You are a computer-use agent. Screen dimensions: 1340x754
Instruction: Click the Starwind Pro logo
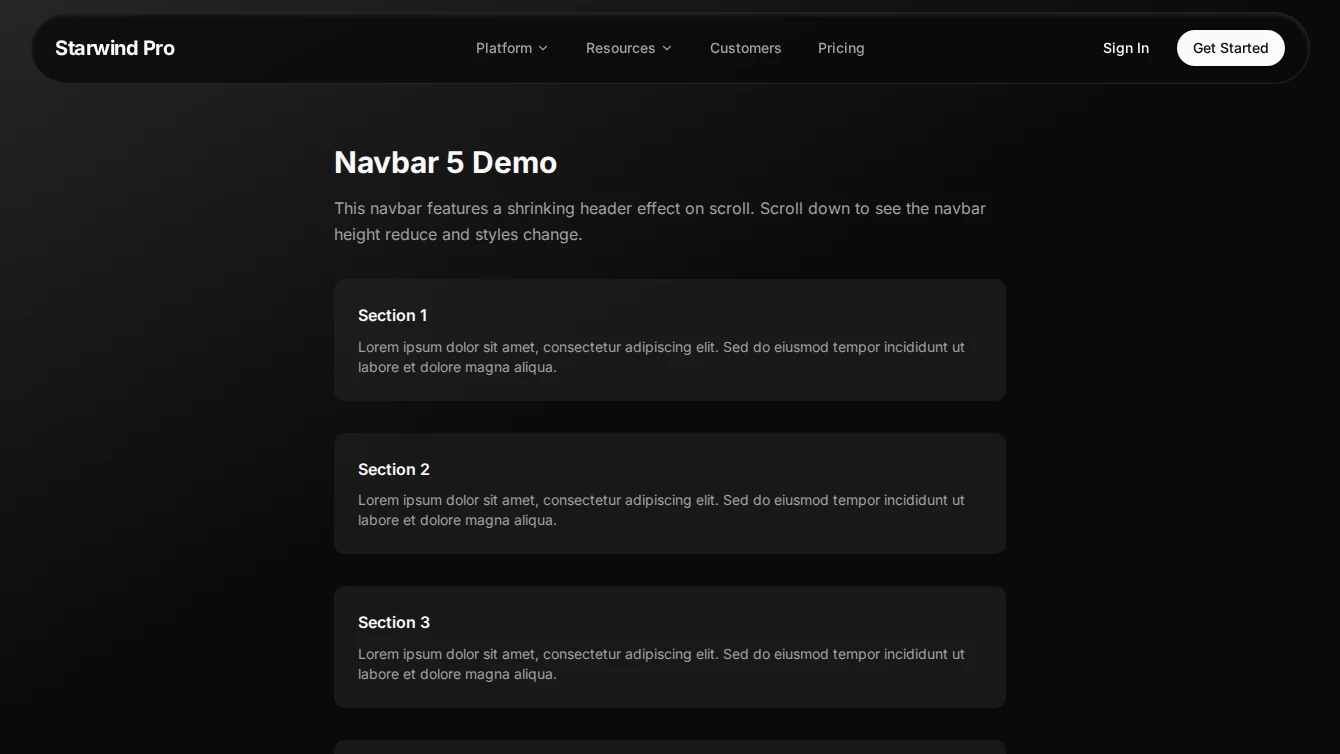point(114,48)
